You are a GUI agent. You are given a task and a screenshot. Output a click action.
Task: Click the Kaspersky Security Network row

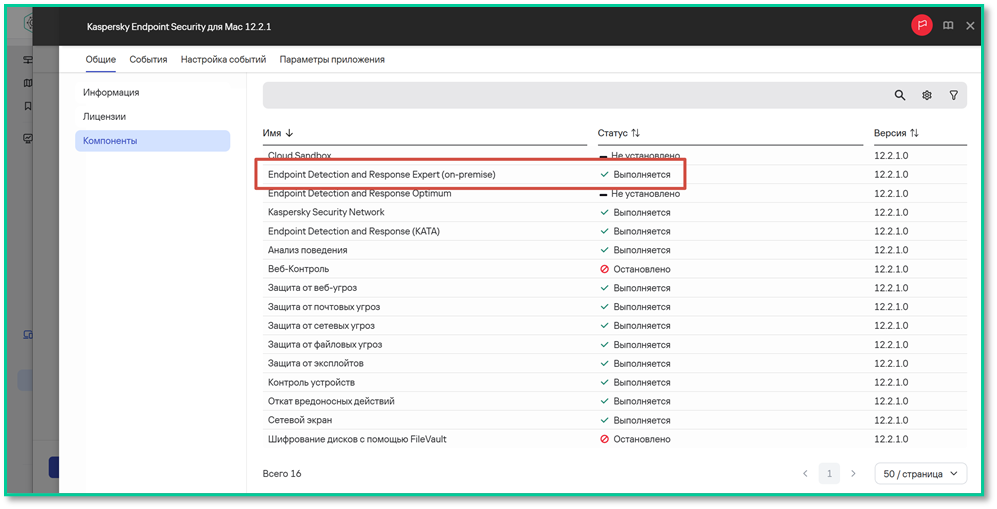coord(614,212)
